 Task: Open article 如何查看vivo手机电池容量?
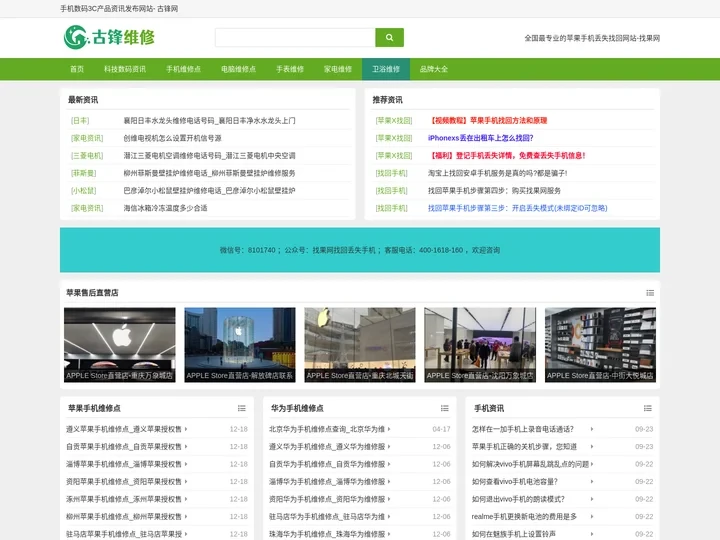tap(515, 482)
